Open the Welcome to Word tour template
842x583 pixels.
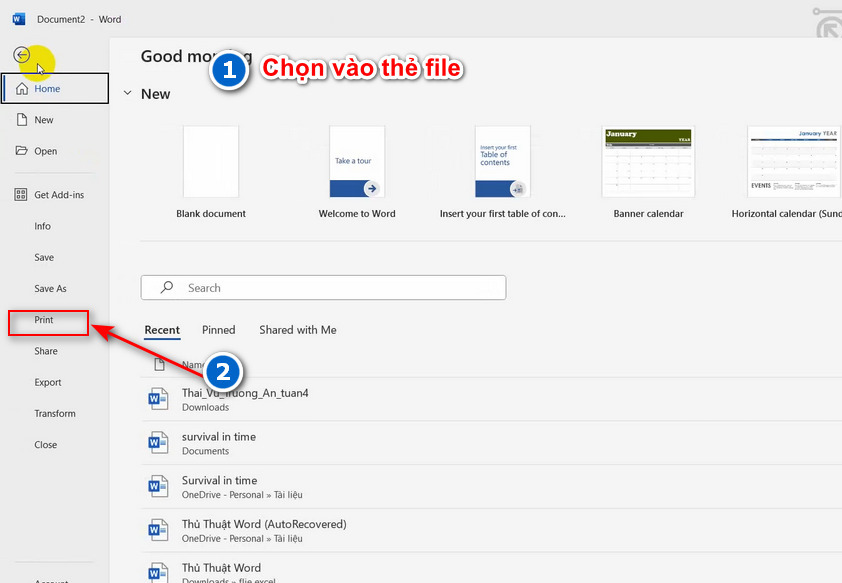click(x=357, y=162)
